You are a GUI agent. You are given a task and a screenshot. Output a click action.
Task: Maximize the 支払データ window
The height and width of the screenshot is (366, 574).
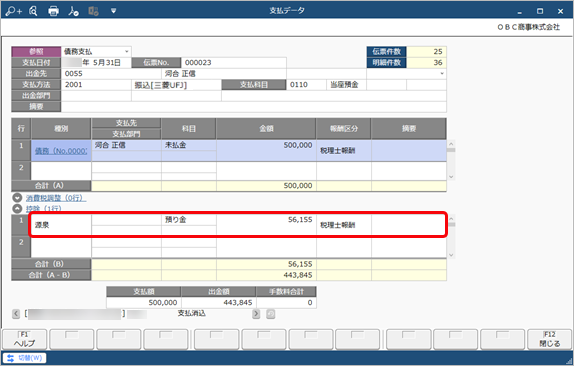pos(540,11)
